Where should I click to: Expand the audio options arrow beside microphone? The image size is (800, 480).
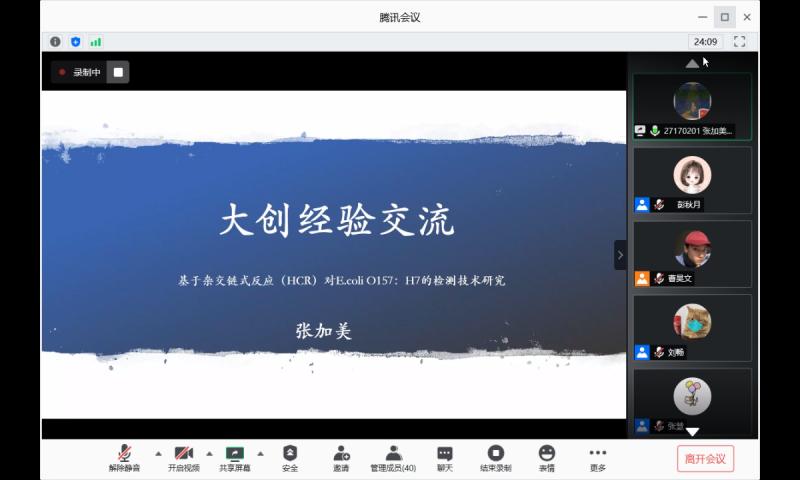tap(157, 453)
